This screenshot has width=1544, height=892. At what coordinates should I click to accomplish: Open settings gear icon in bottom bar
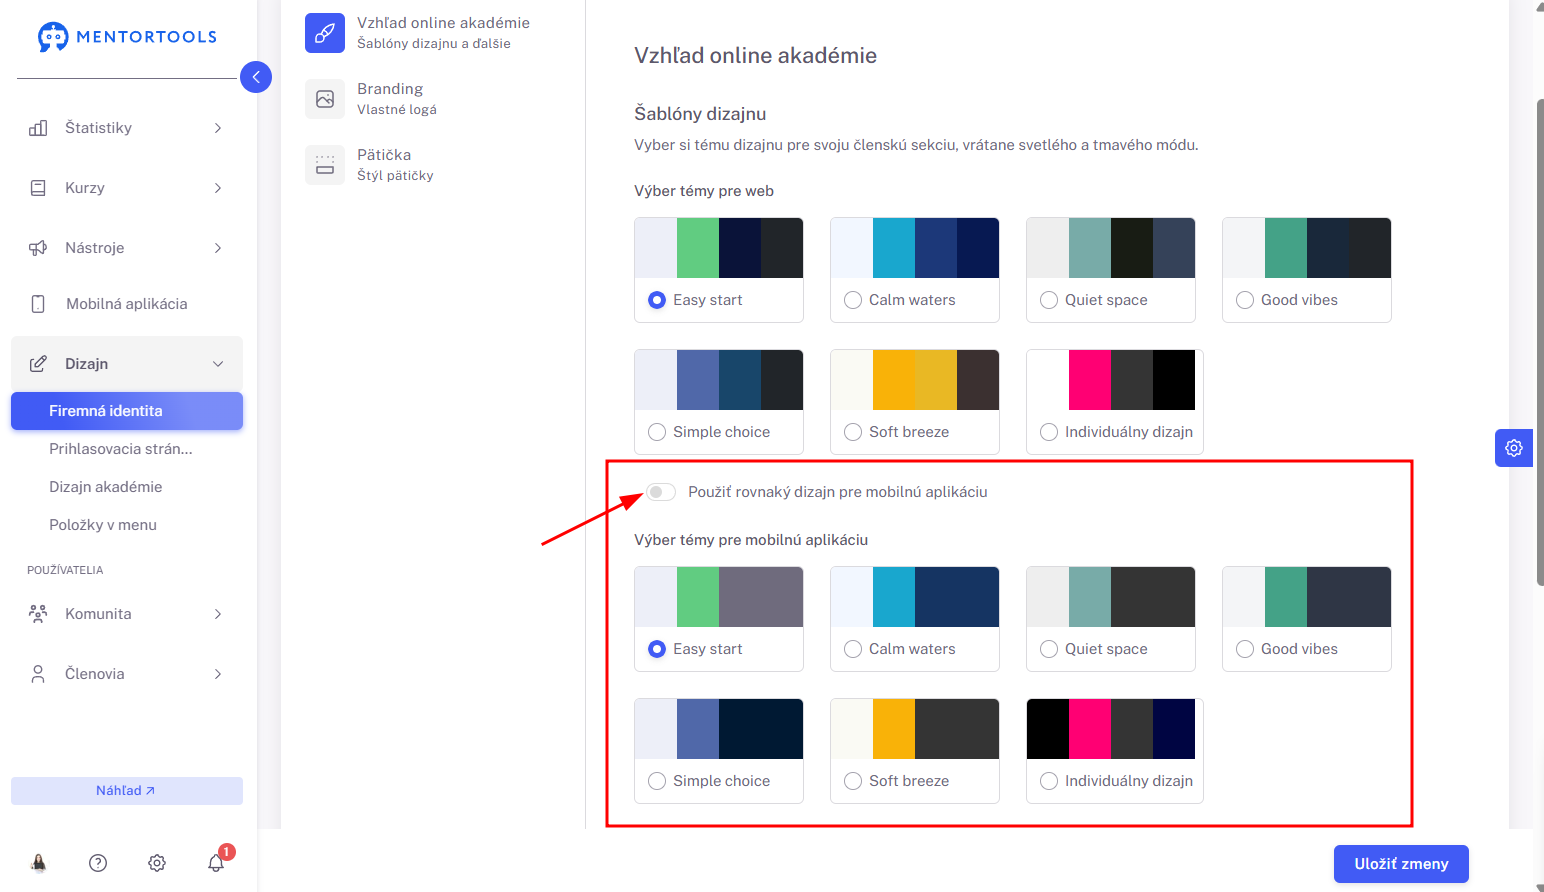[157, 863]
